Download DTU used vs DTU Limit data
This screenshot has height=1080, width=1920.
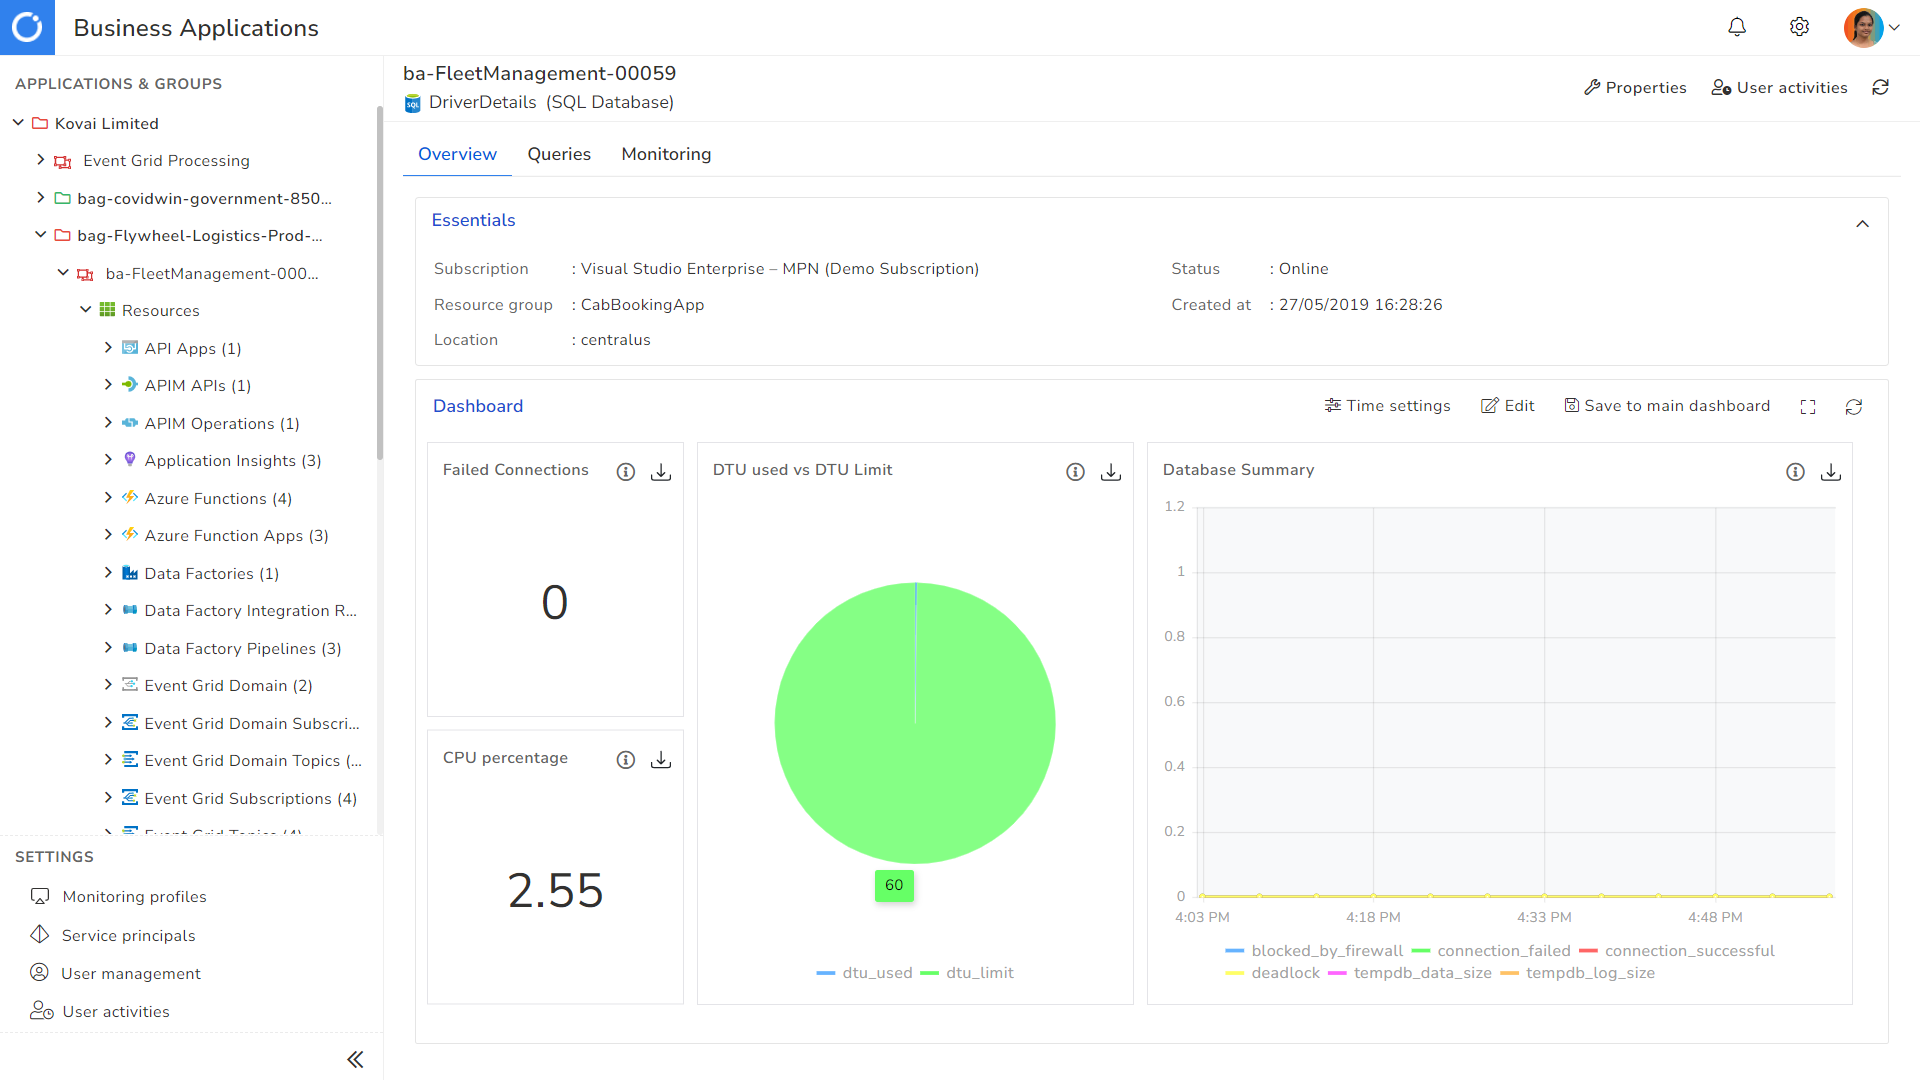(1111, 472)
